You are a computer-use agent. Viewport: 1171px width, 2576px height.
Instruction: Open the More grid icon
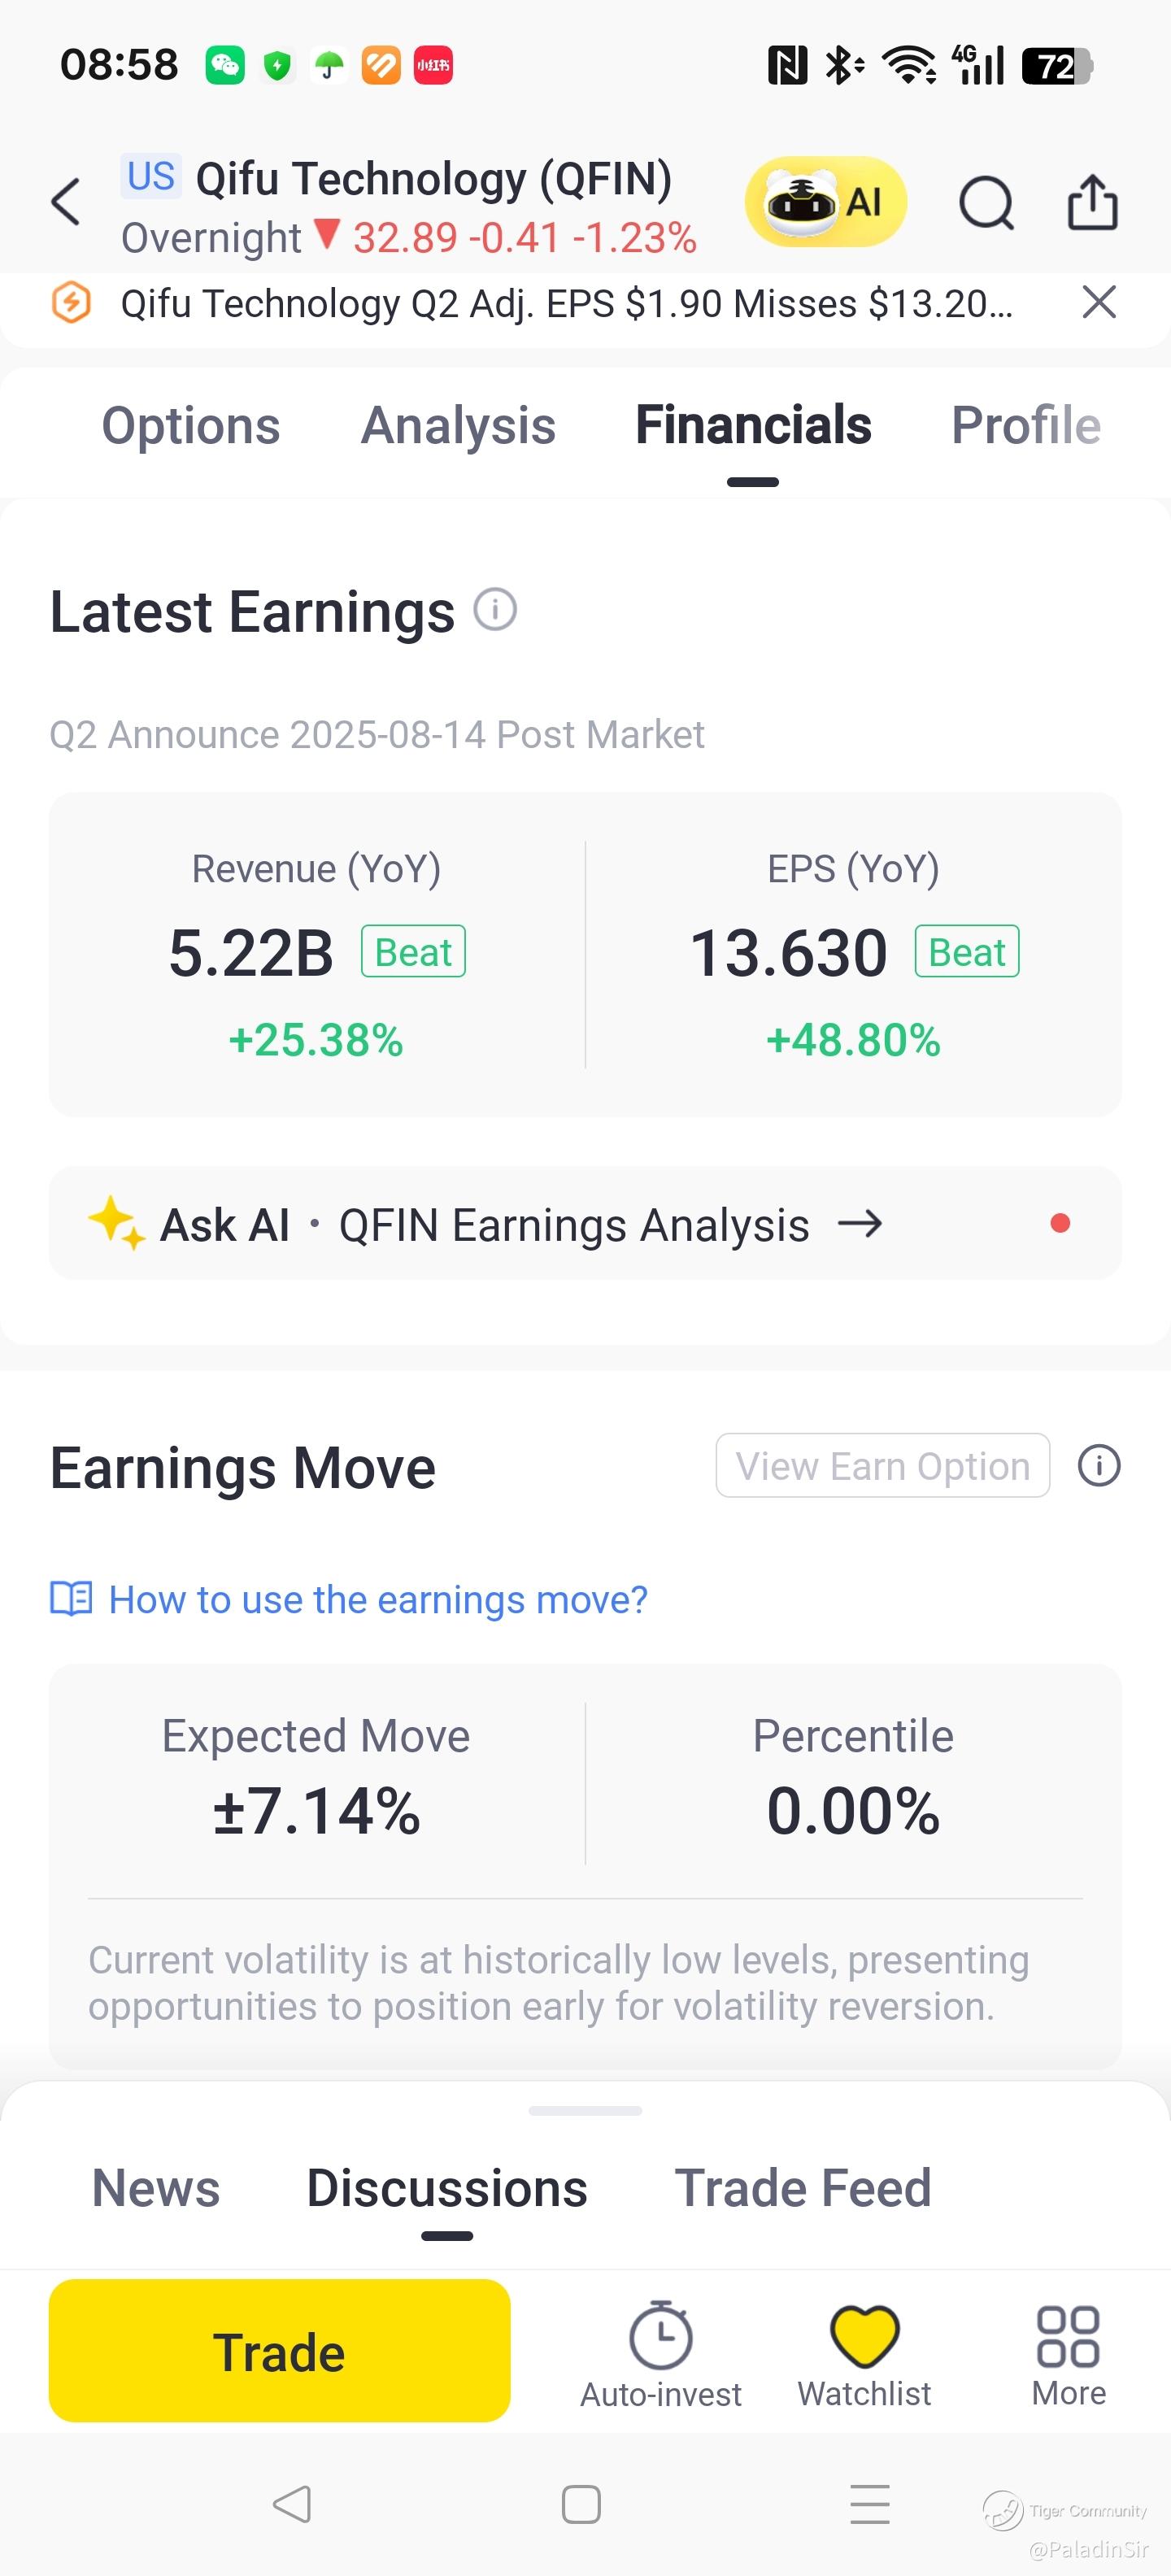1068,2337
